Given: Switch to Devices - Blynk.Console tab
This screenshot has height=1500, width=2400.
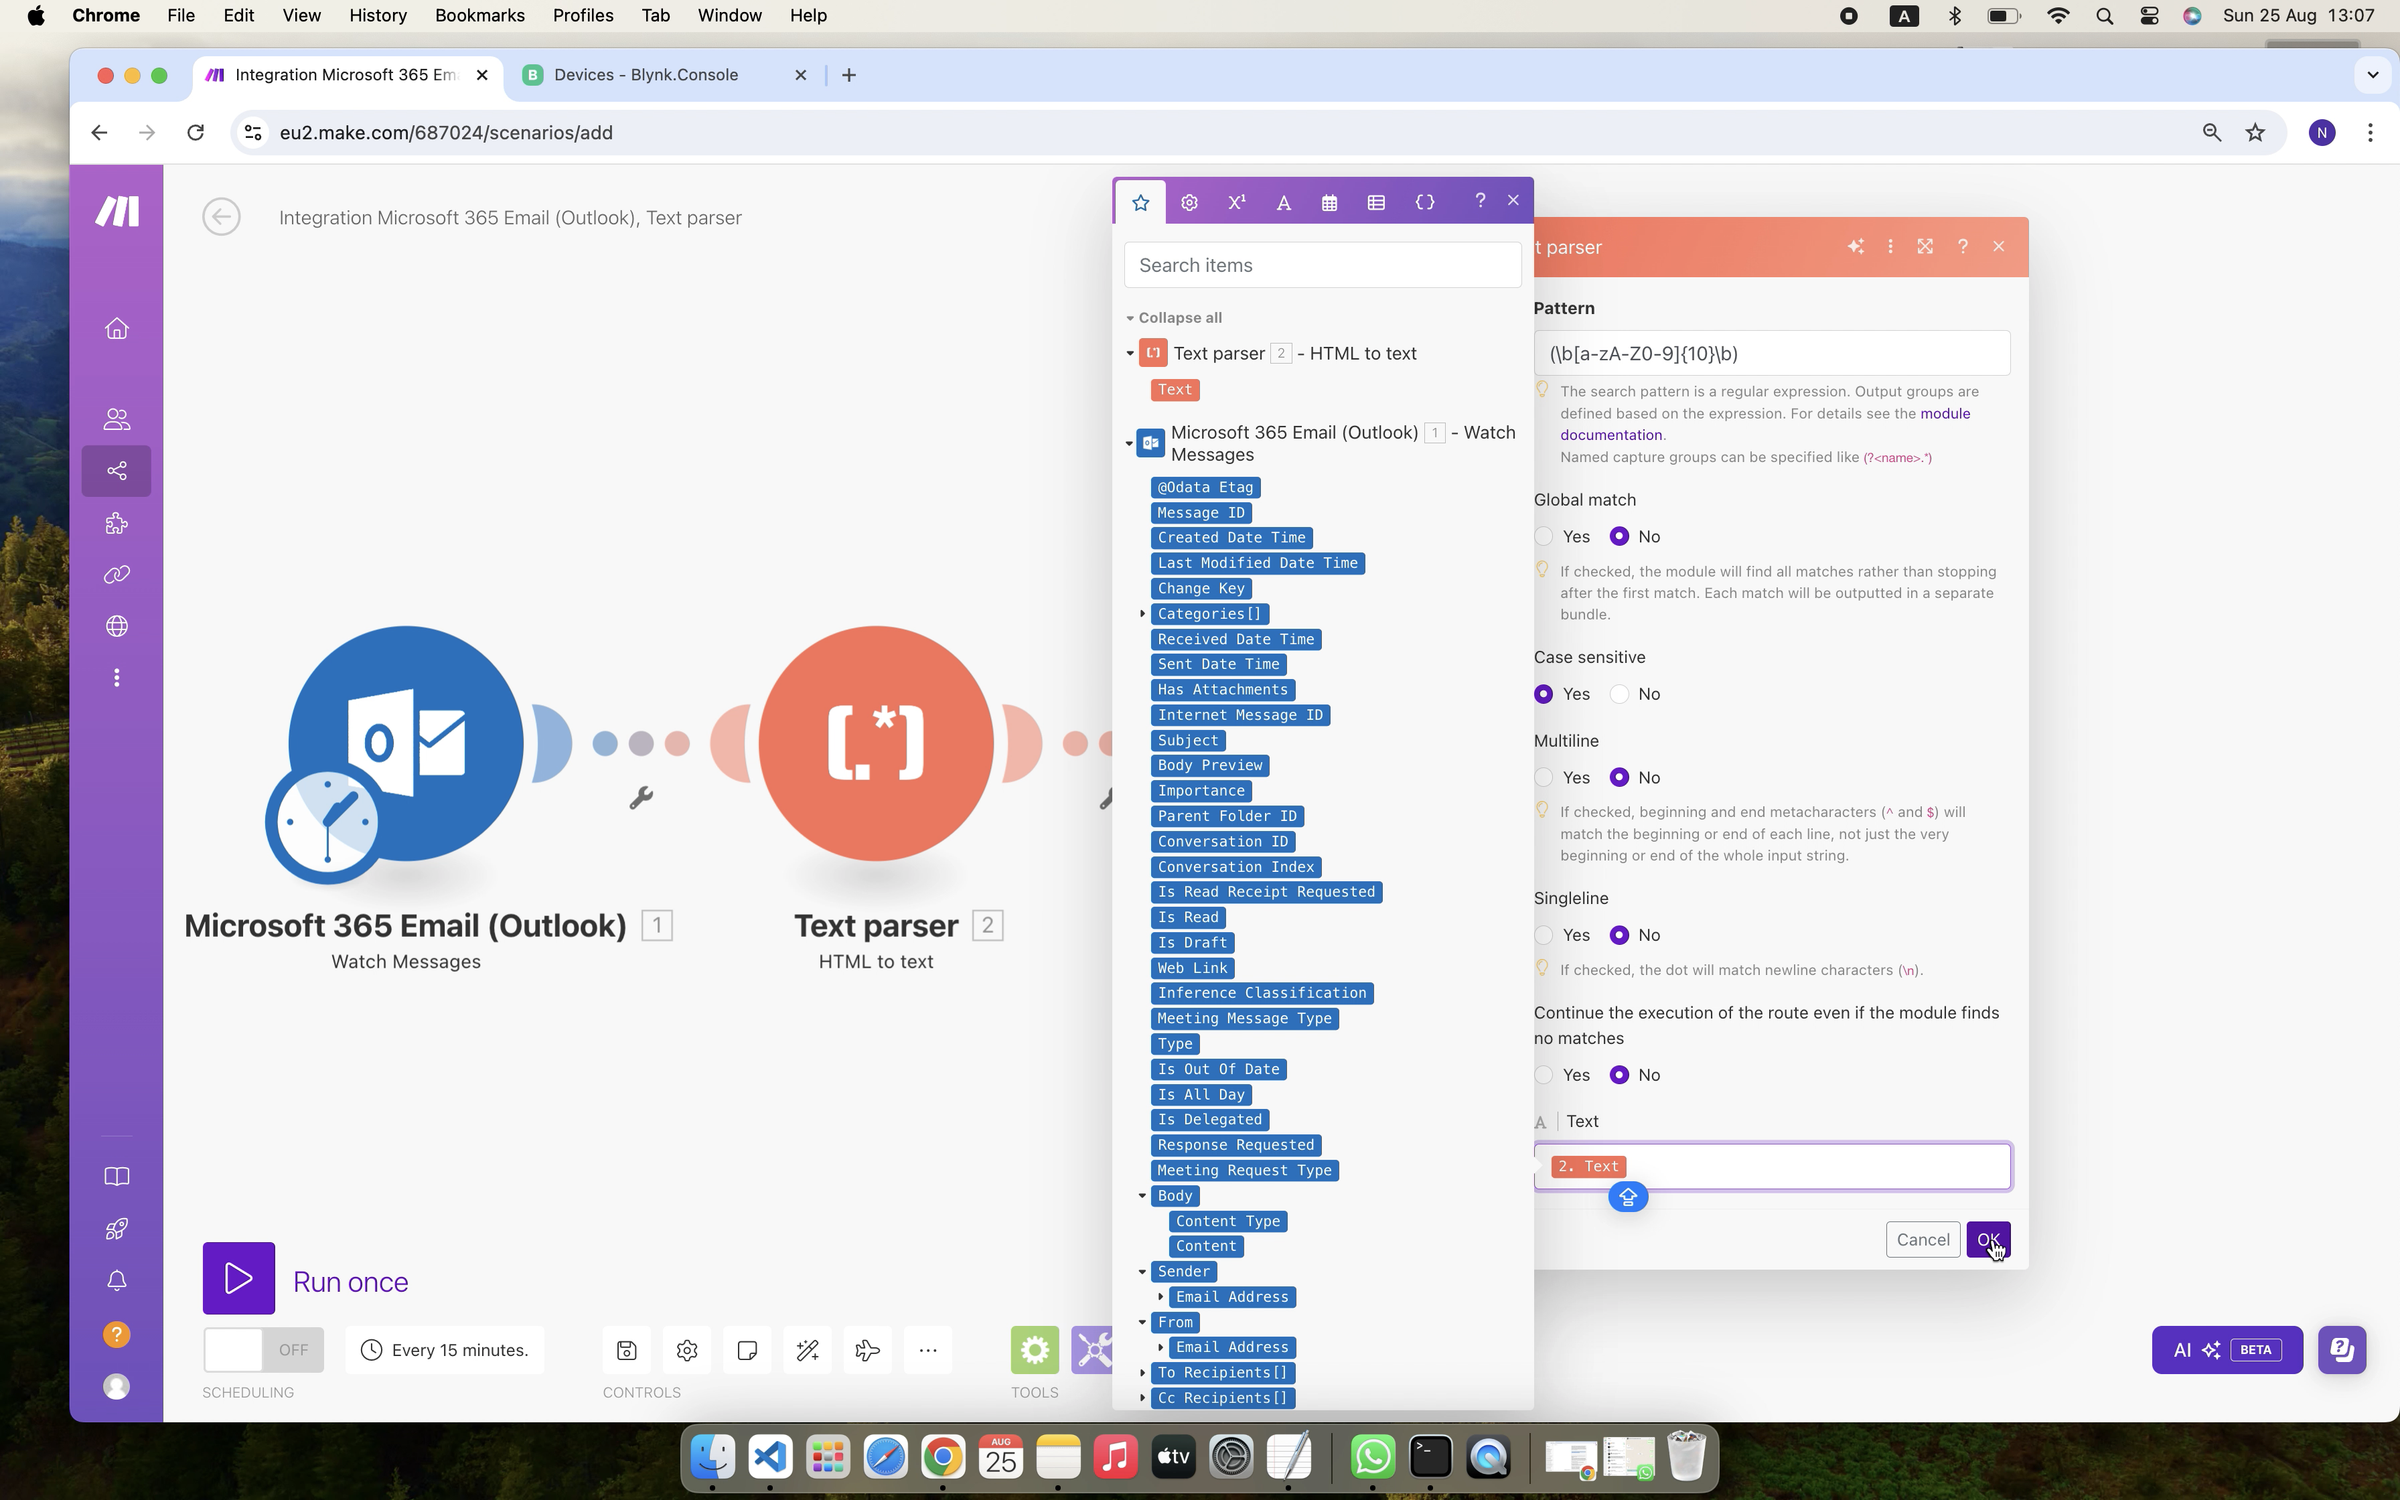Looking at the screenshot, I should click(x=646, y=75).
